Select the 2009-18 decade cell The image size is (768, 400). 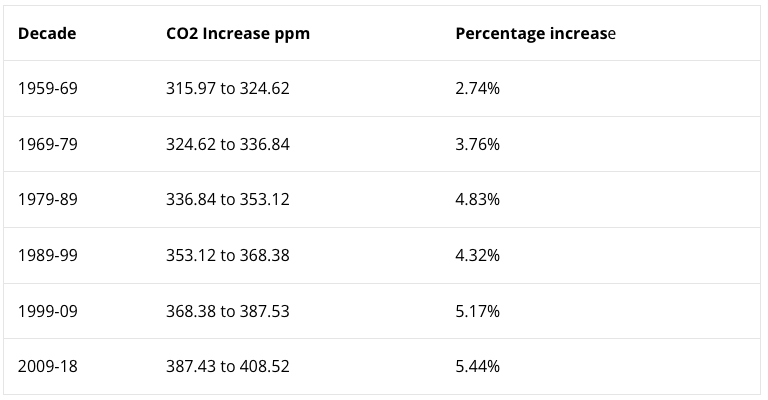47,366
